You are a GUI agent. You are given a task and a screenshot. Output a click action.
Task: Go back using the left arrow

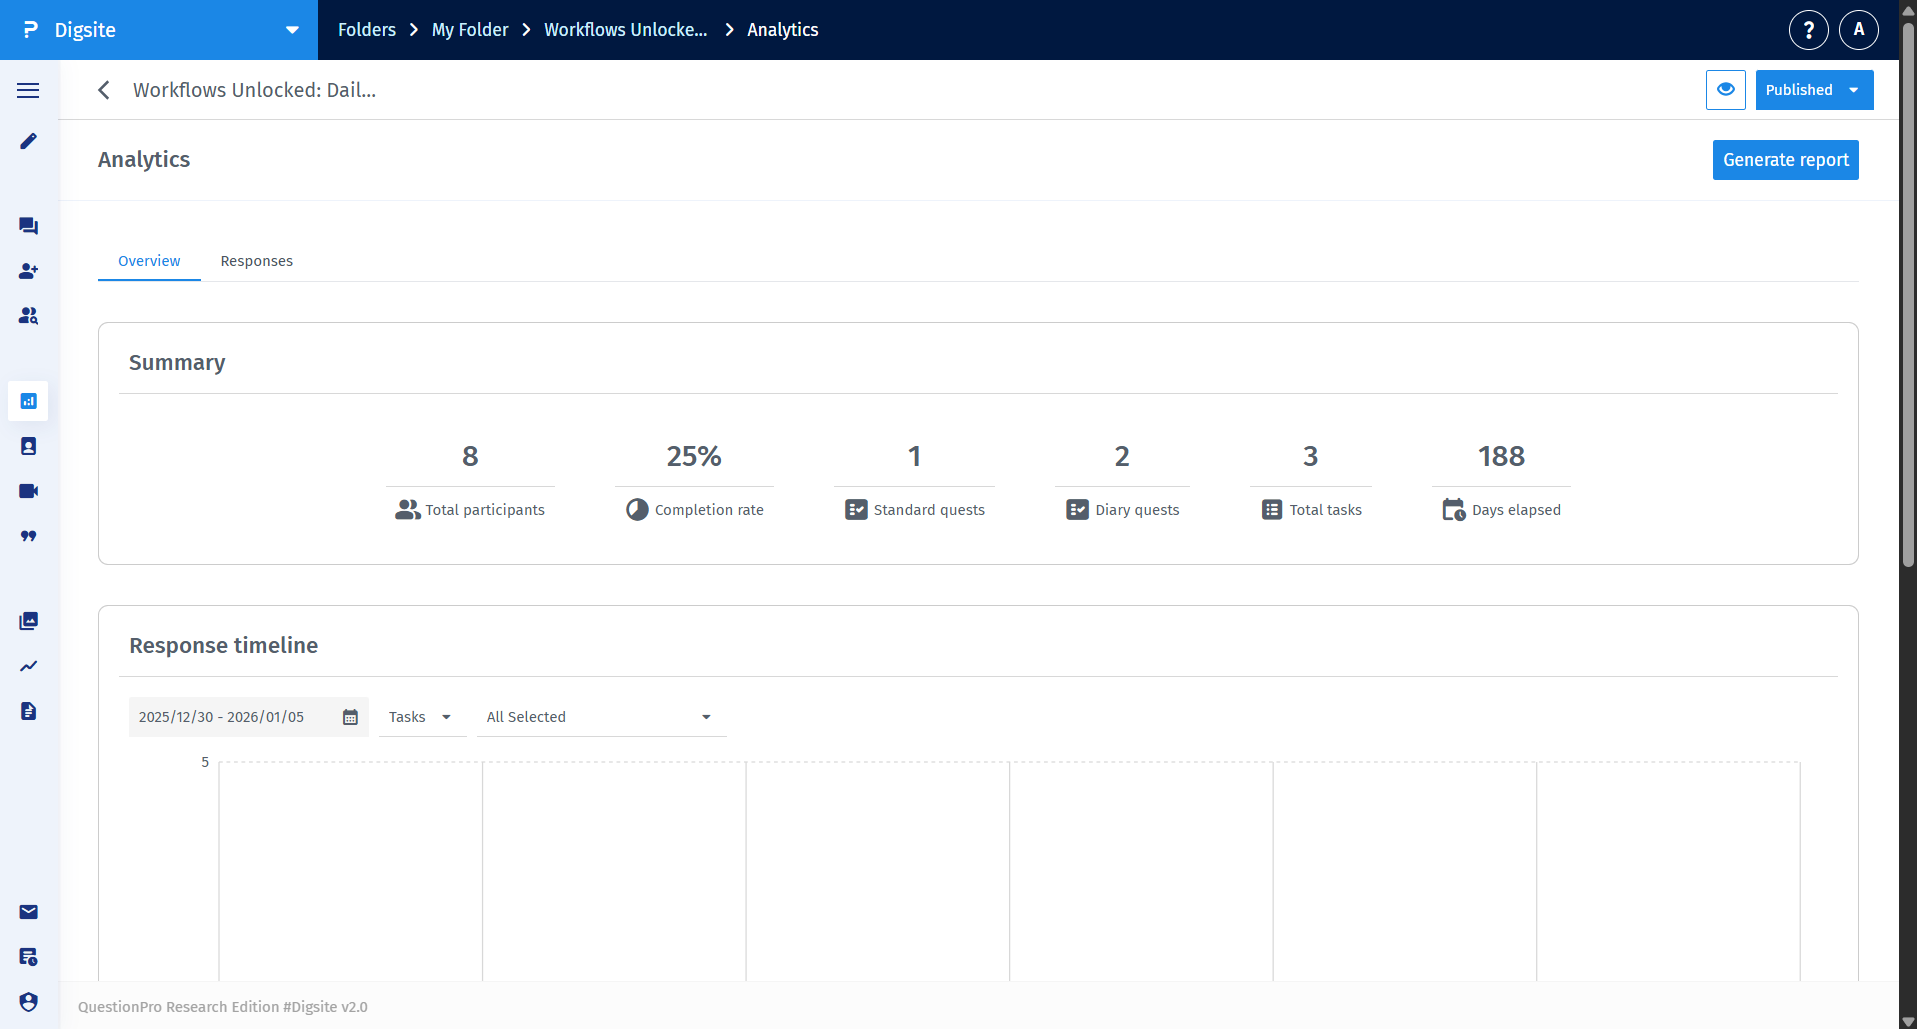click(104, 90)
